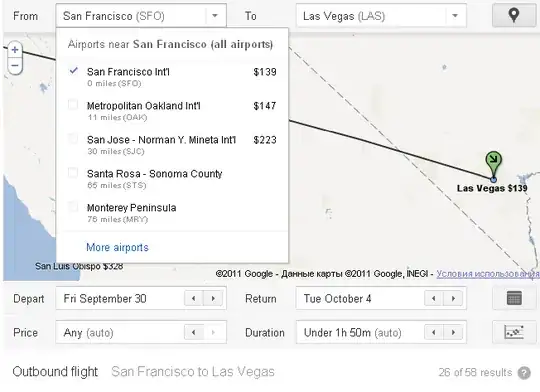Click 'Airports near San Francisco' header

pyautogui.click(x=170, y=44)
